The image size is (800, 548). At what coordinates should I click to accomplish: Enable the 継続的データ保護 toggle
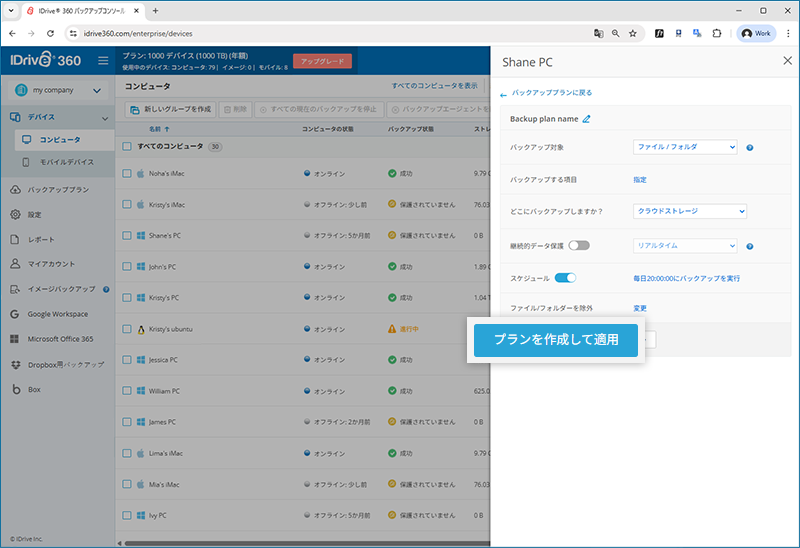(x=579, y=246)
